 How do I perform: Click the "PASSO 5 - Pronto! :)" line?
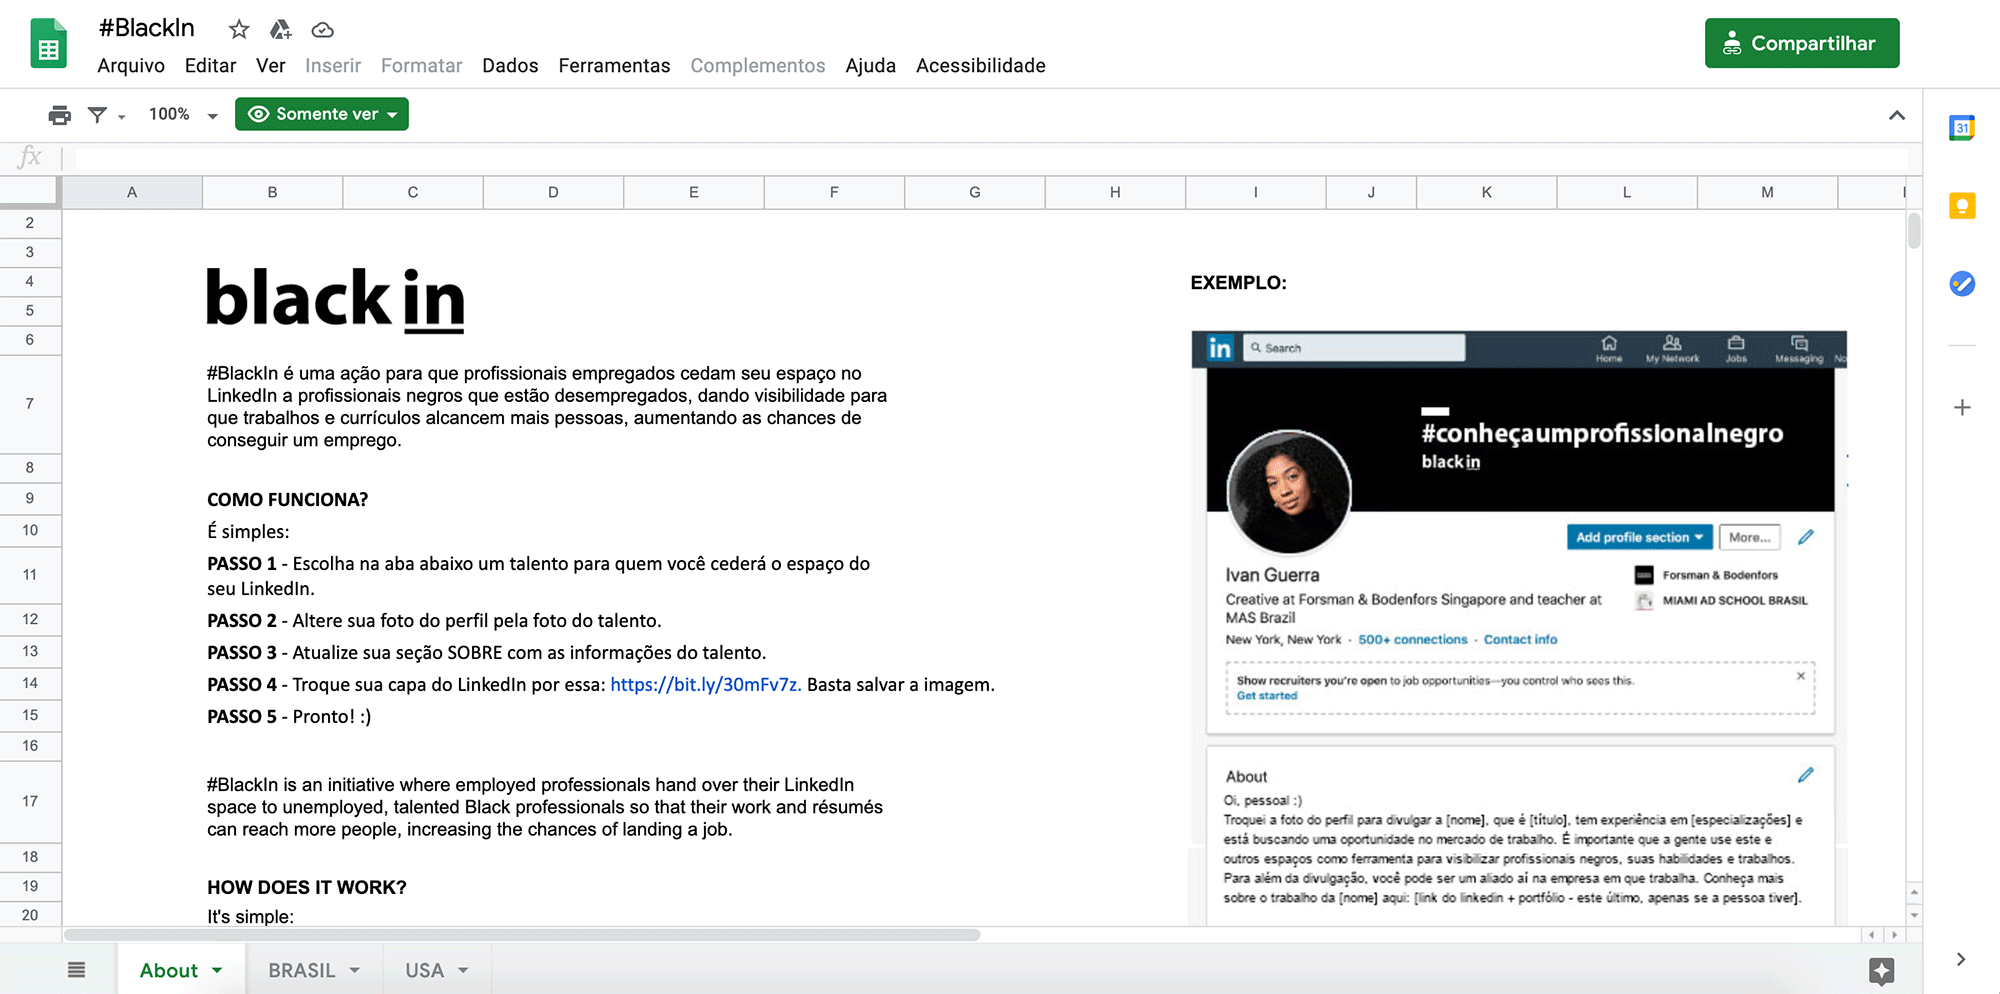tap(289, 717)
